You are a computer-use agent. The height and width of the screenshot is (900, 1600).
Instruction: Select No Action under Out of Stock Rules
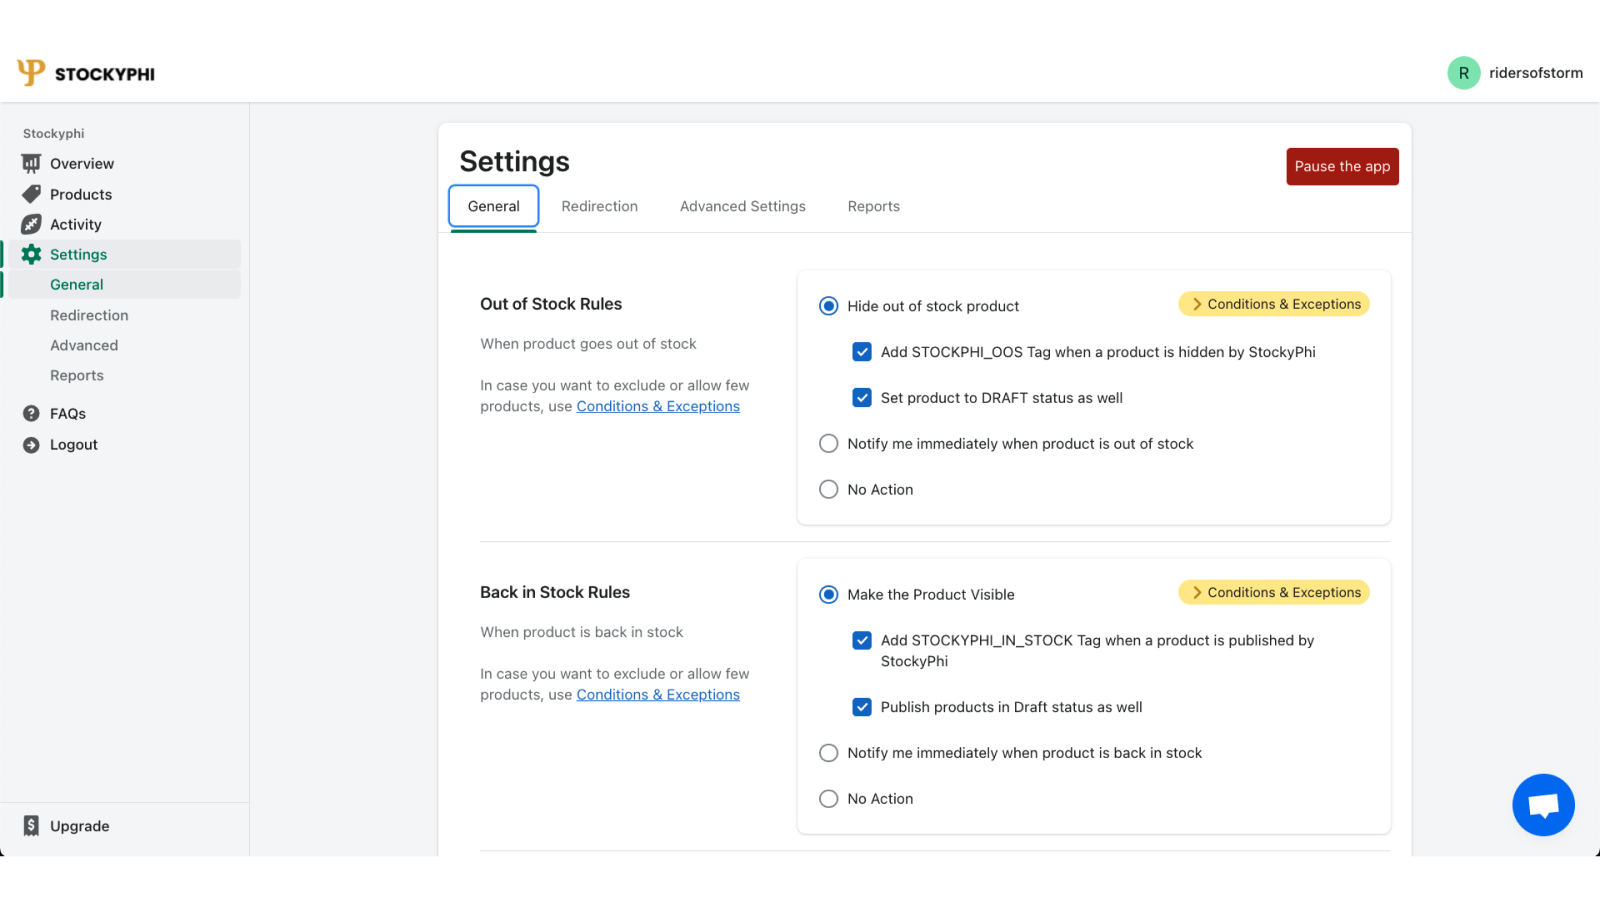click(829, 489)
